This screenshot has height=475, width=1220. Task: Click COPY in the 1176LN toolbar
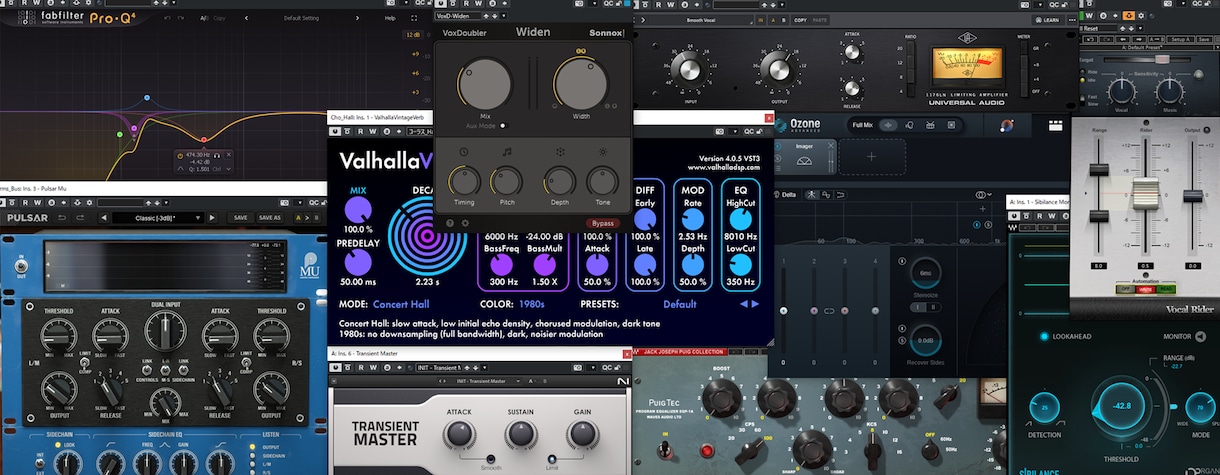pyautogui.click(x=800, y=20)
